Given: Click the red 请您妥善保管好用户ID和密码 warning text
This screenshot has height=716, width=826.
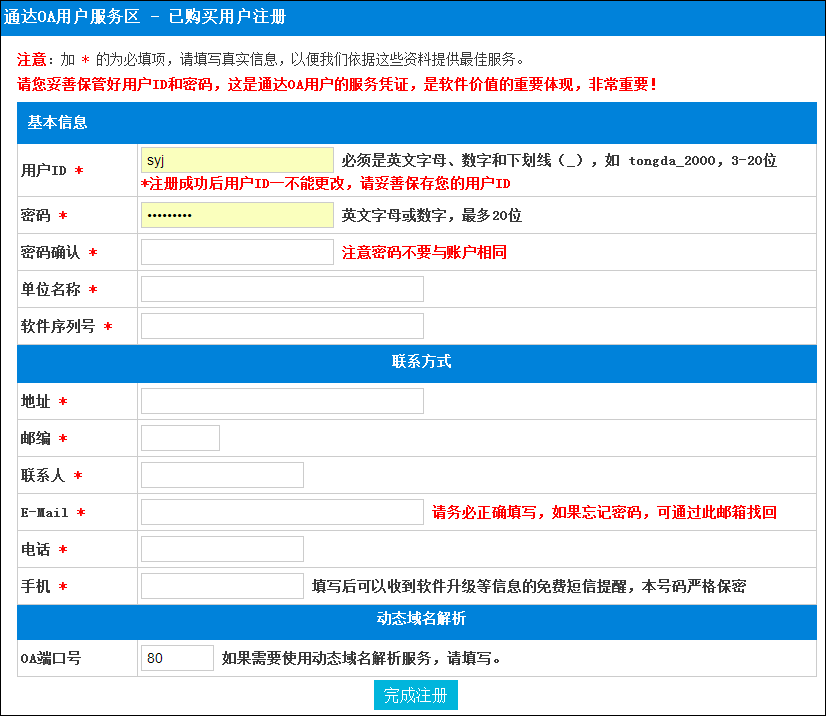Looking at the screenshot, I should pyautogui.click(x=337, y=84).
